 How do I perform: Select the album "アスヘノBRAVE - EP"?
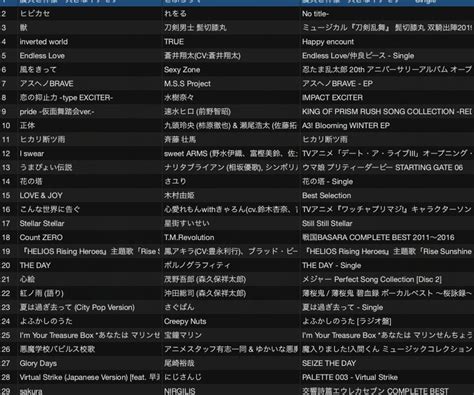pos(337,84)
